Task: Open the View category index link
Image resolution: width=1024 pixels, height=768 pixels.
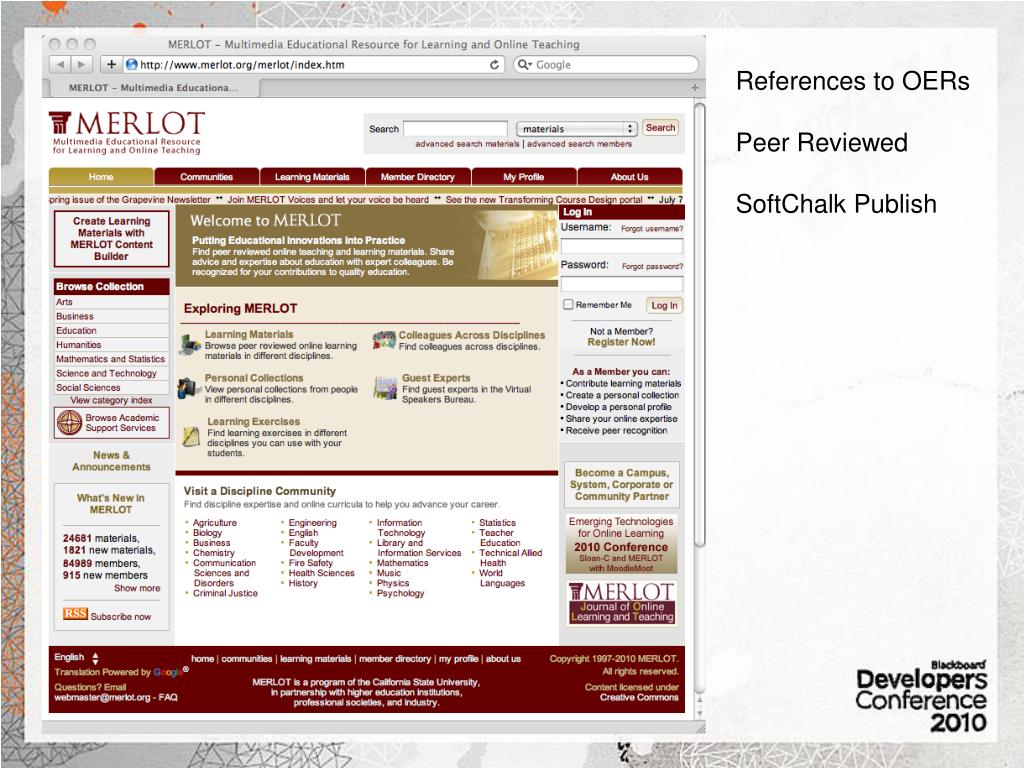Action: [x=111, y=400]
